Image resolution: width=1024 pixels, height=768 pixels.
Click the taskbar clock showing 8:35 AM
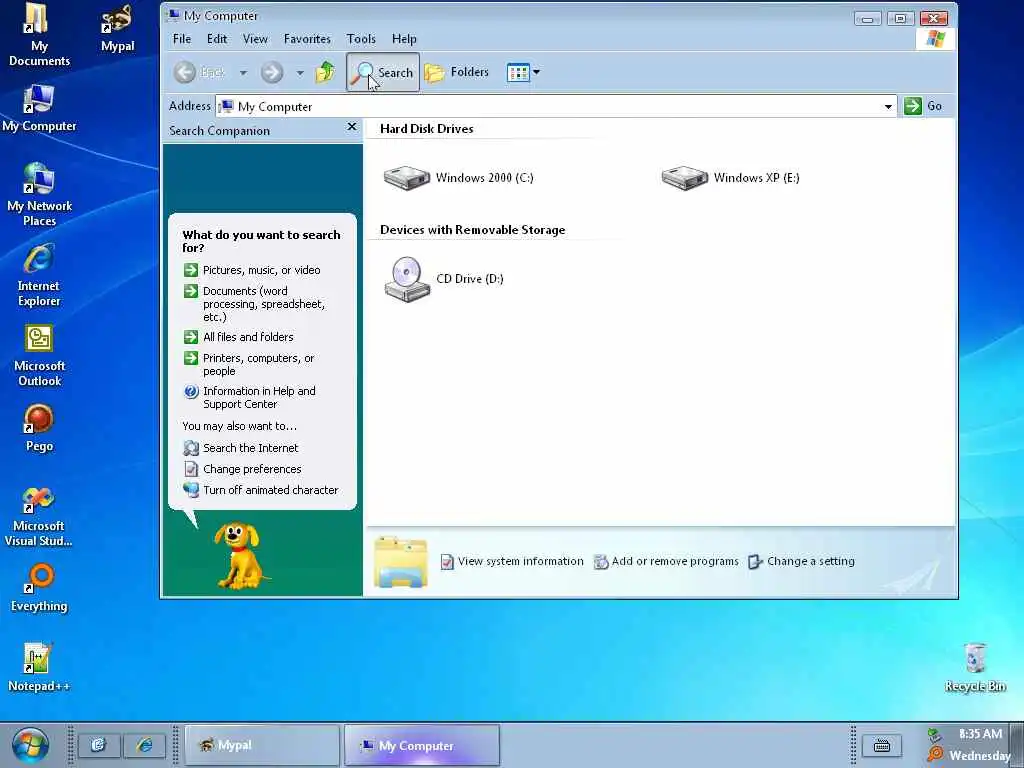980,734
